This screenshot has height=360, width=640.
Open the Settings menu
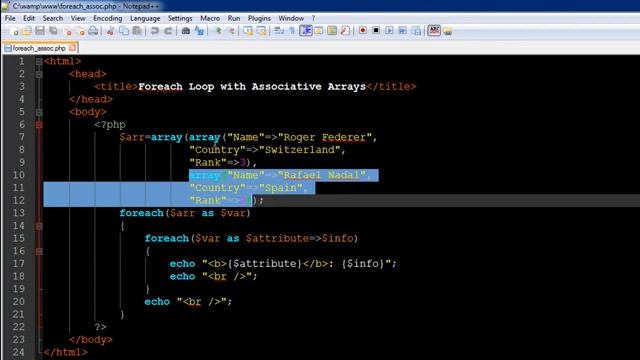coord(180,18)
